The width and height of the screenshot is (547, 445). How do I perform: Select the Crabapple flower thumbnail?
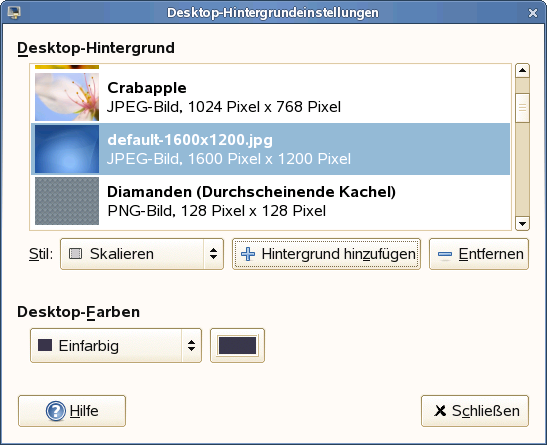pos(67,97)
